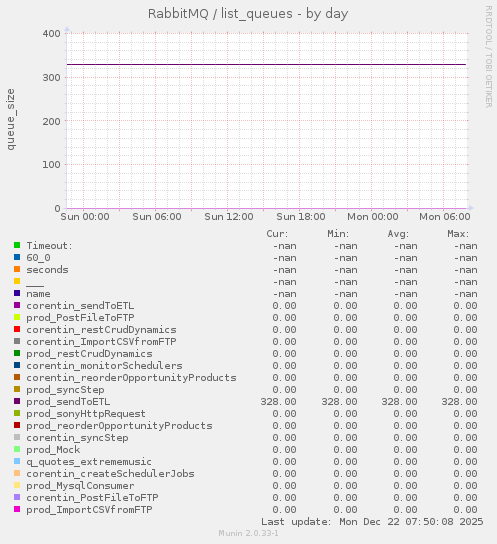Image resolution: width=497 pixels, height=544 pixels.
Task: Select the 'q_quotes_extrememusic' legend entry
Action: click(89, 461)
